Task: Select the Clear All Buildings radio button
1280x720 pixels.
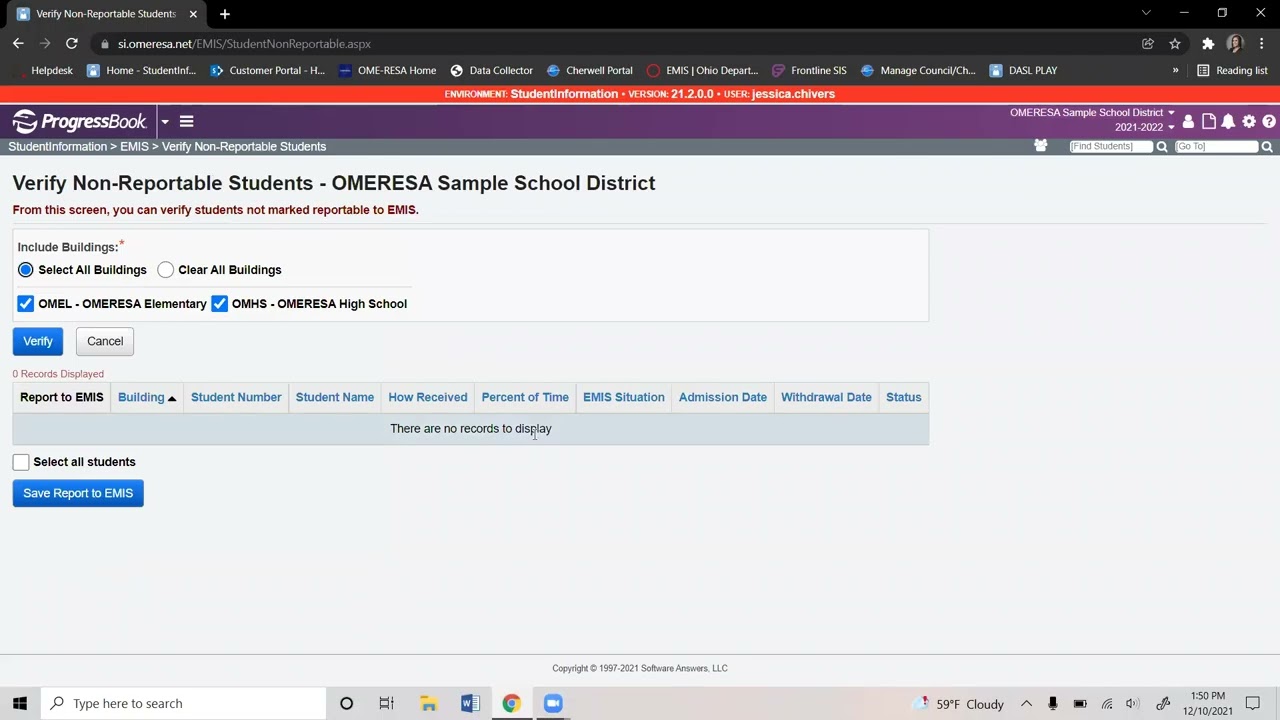Action: tap(166, 270)
